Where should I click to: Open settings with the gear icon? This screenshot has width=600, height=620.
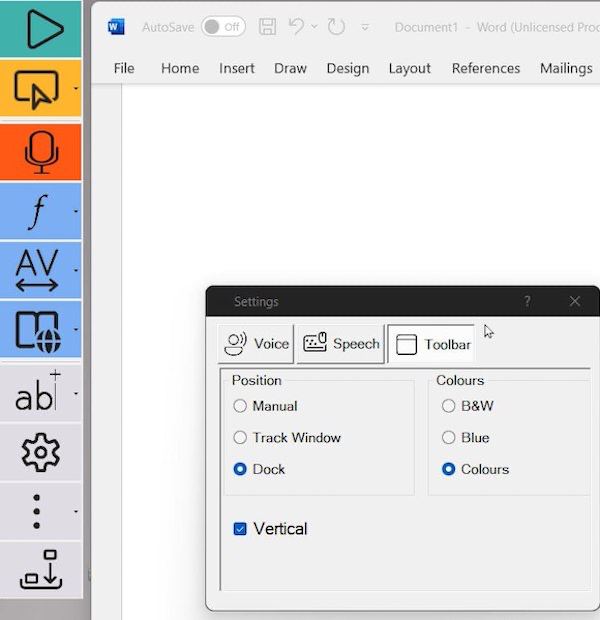click(41, 452)
